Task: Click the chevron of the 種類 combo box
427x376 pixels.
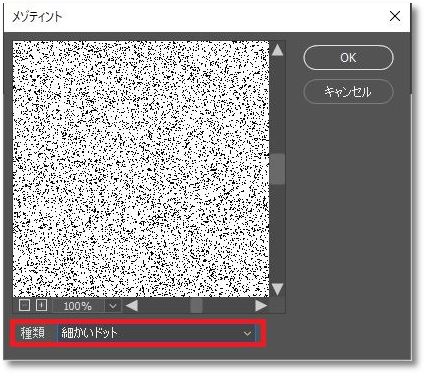Action: pos(247,333)
